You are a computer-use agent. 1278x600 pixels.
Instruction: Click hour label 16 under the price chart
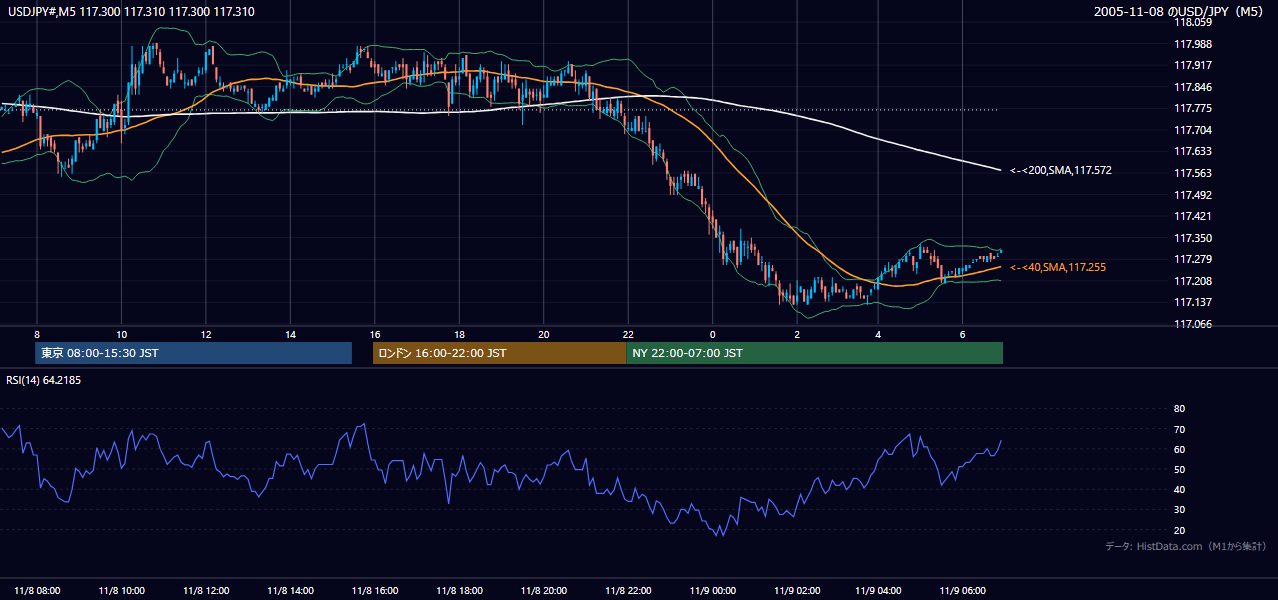point(374,334)
